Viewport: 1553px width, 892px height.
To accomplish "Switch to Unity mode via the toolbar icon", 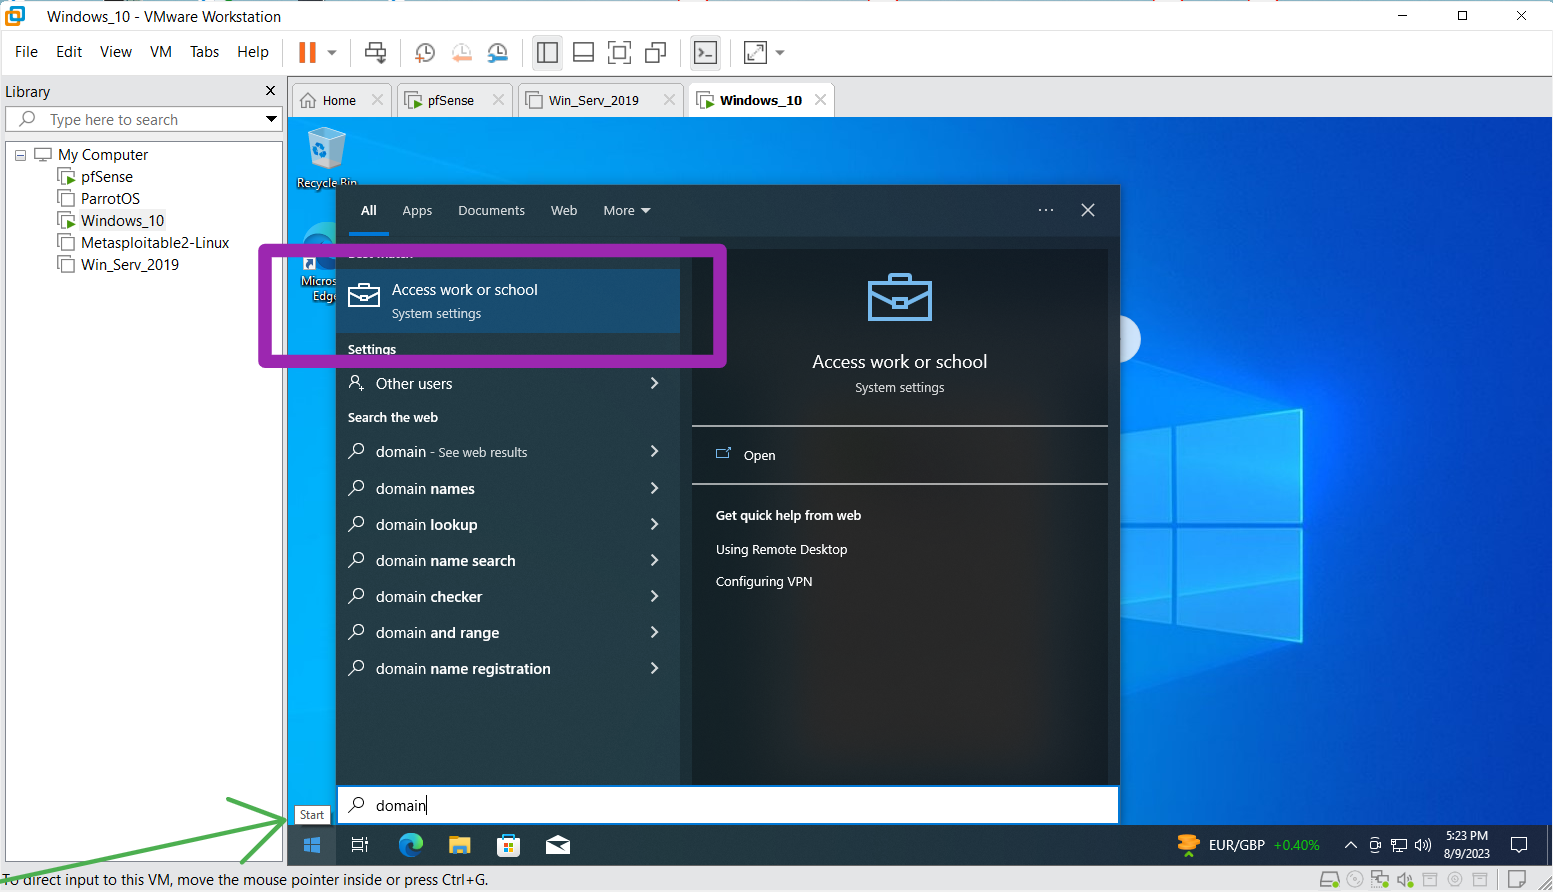I will pyautogui.click(x=656, y=52).
